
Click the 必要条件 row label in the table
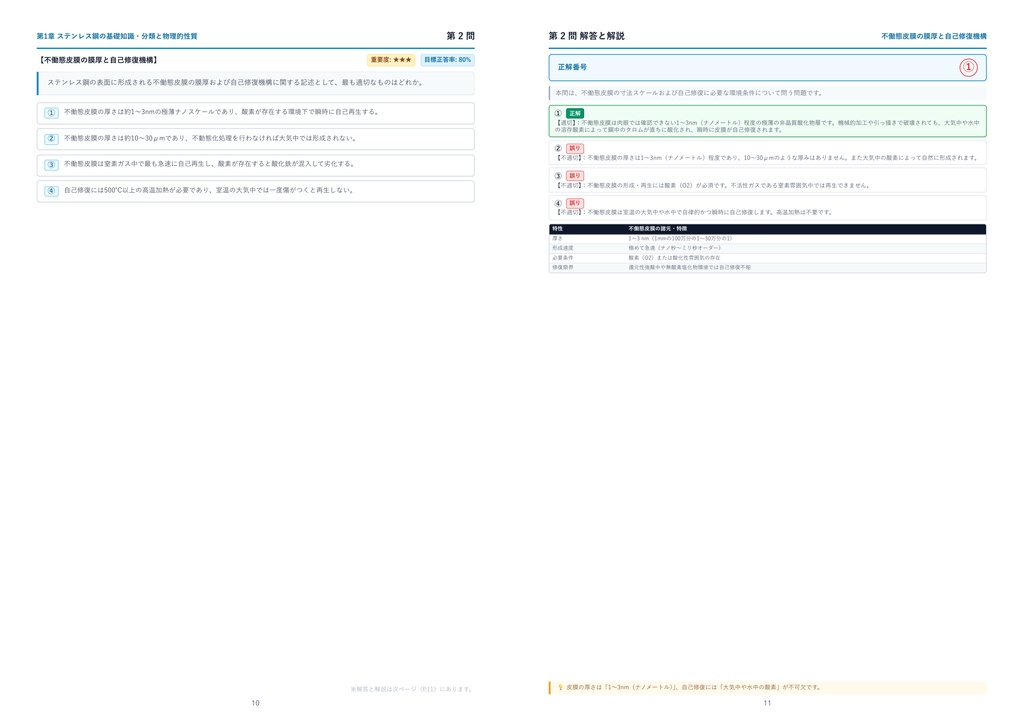[562, 258]
